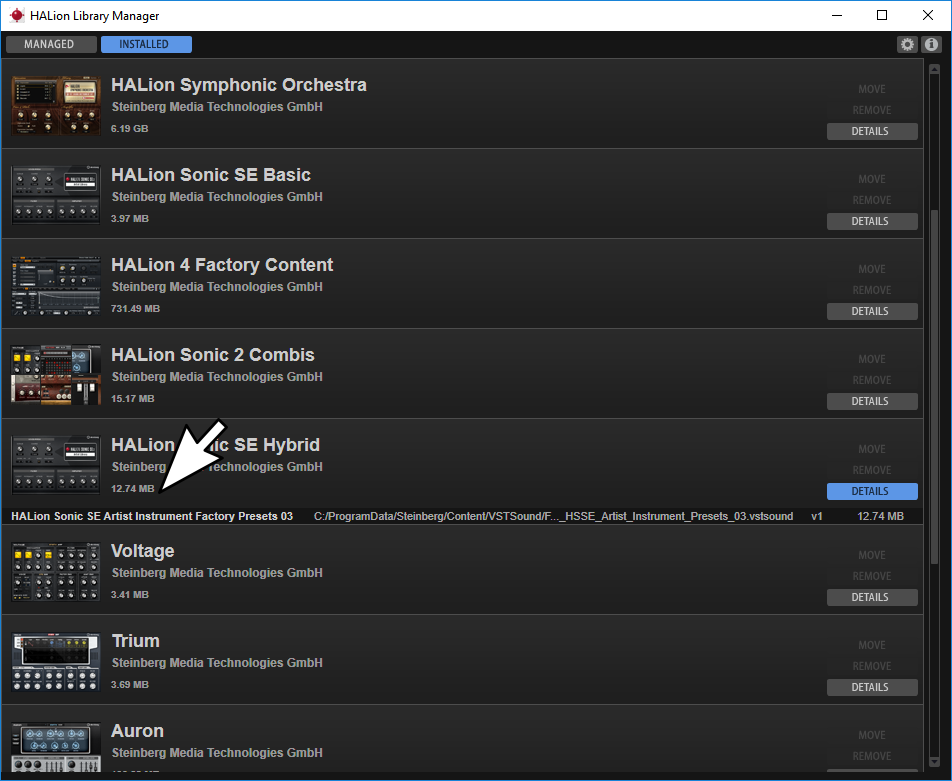Click the 3.97 MB size label

tap(129, 219)
